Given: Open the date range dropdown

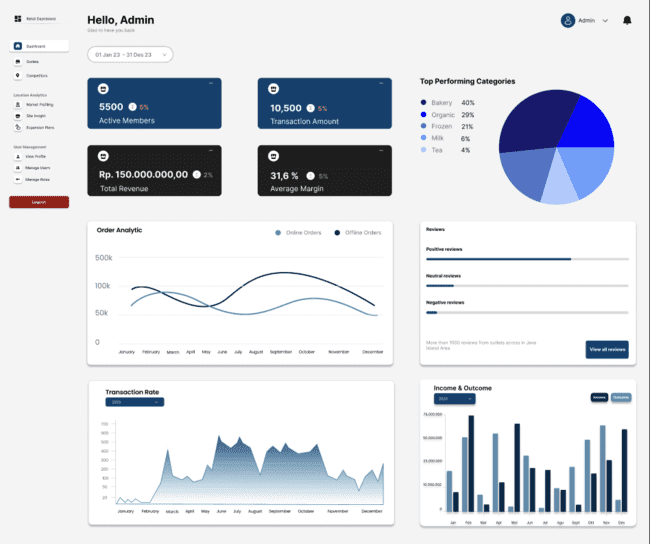Looking at the screenshot, I should point(130,55).
